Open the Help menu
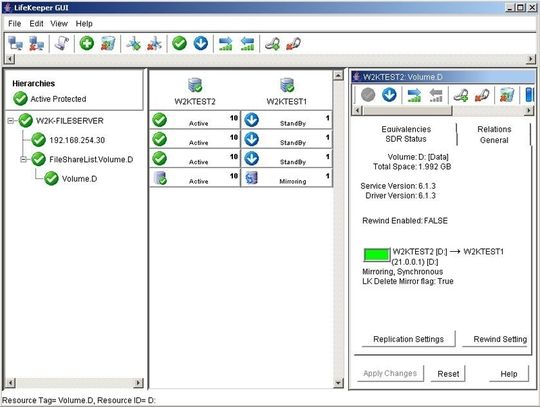The height and width of the screenshot is (407, 540). pos(84,24)
